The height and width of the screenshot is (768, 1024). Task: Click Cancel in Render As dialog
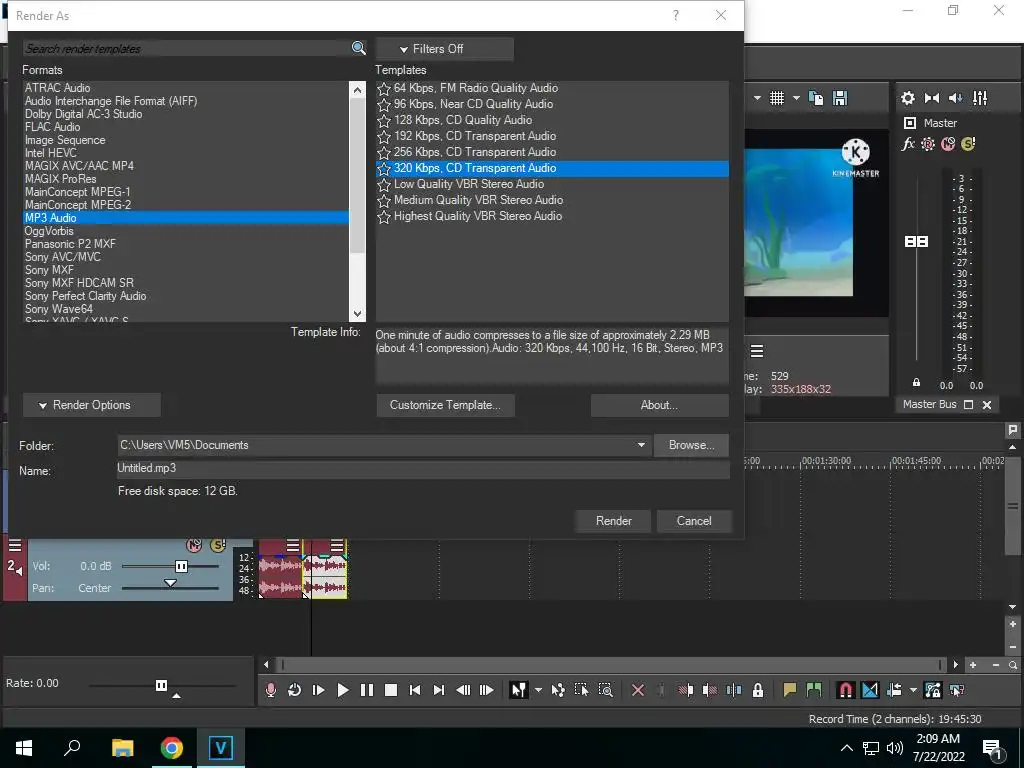(694, 520)
